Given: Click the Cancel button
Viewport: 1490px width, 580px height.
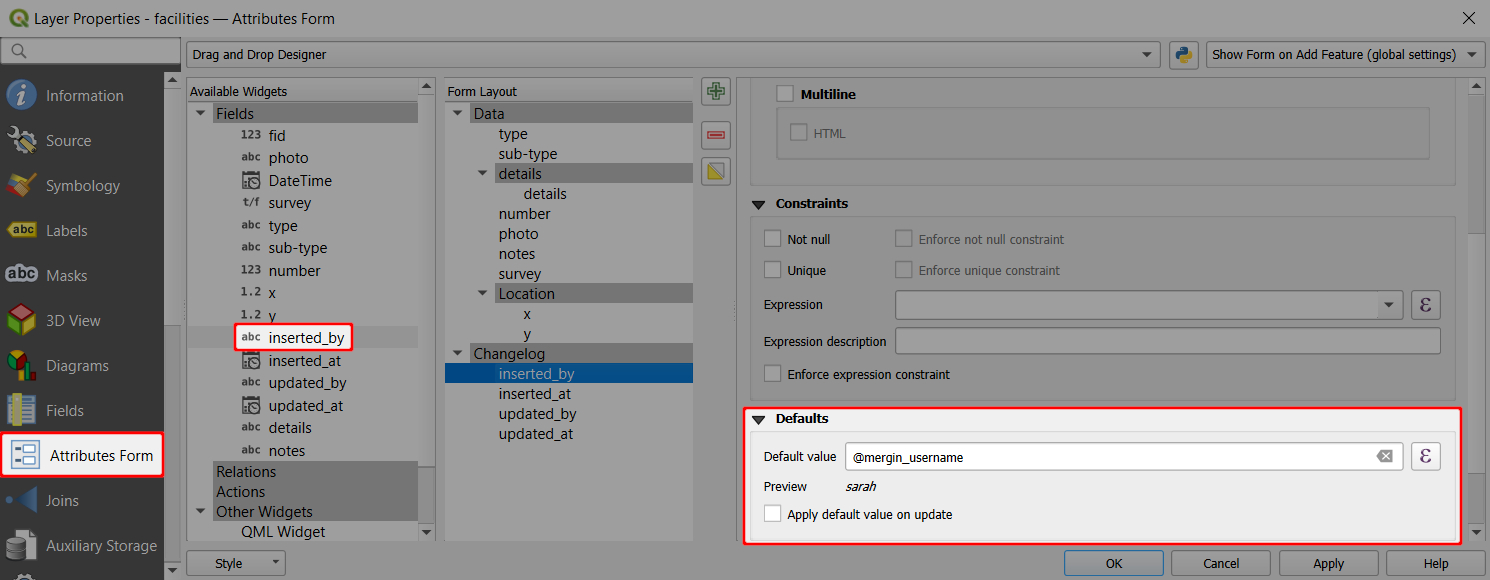Looking at the screenshot, I should pos(1221,564).
